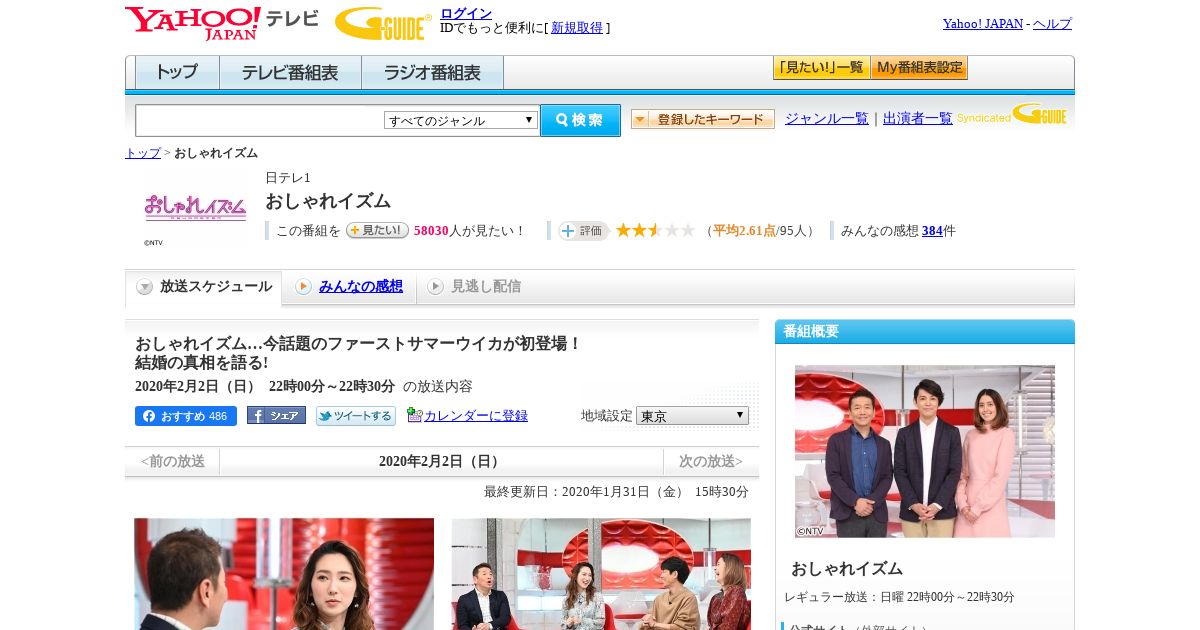Click the レギュラー放送 schedule text
Viewport: 1200px width, 630px height.
pos(899,597)
